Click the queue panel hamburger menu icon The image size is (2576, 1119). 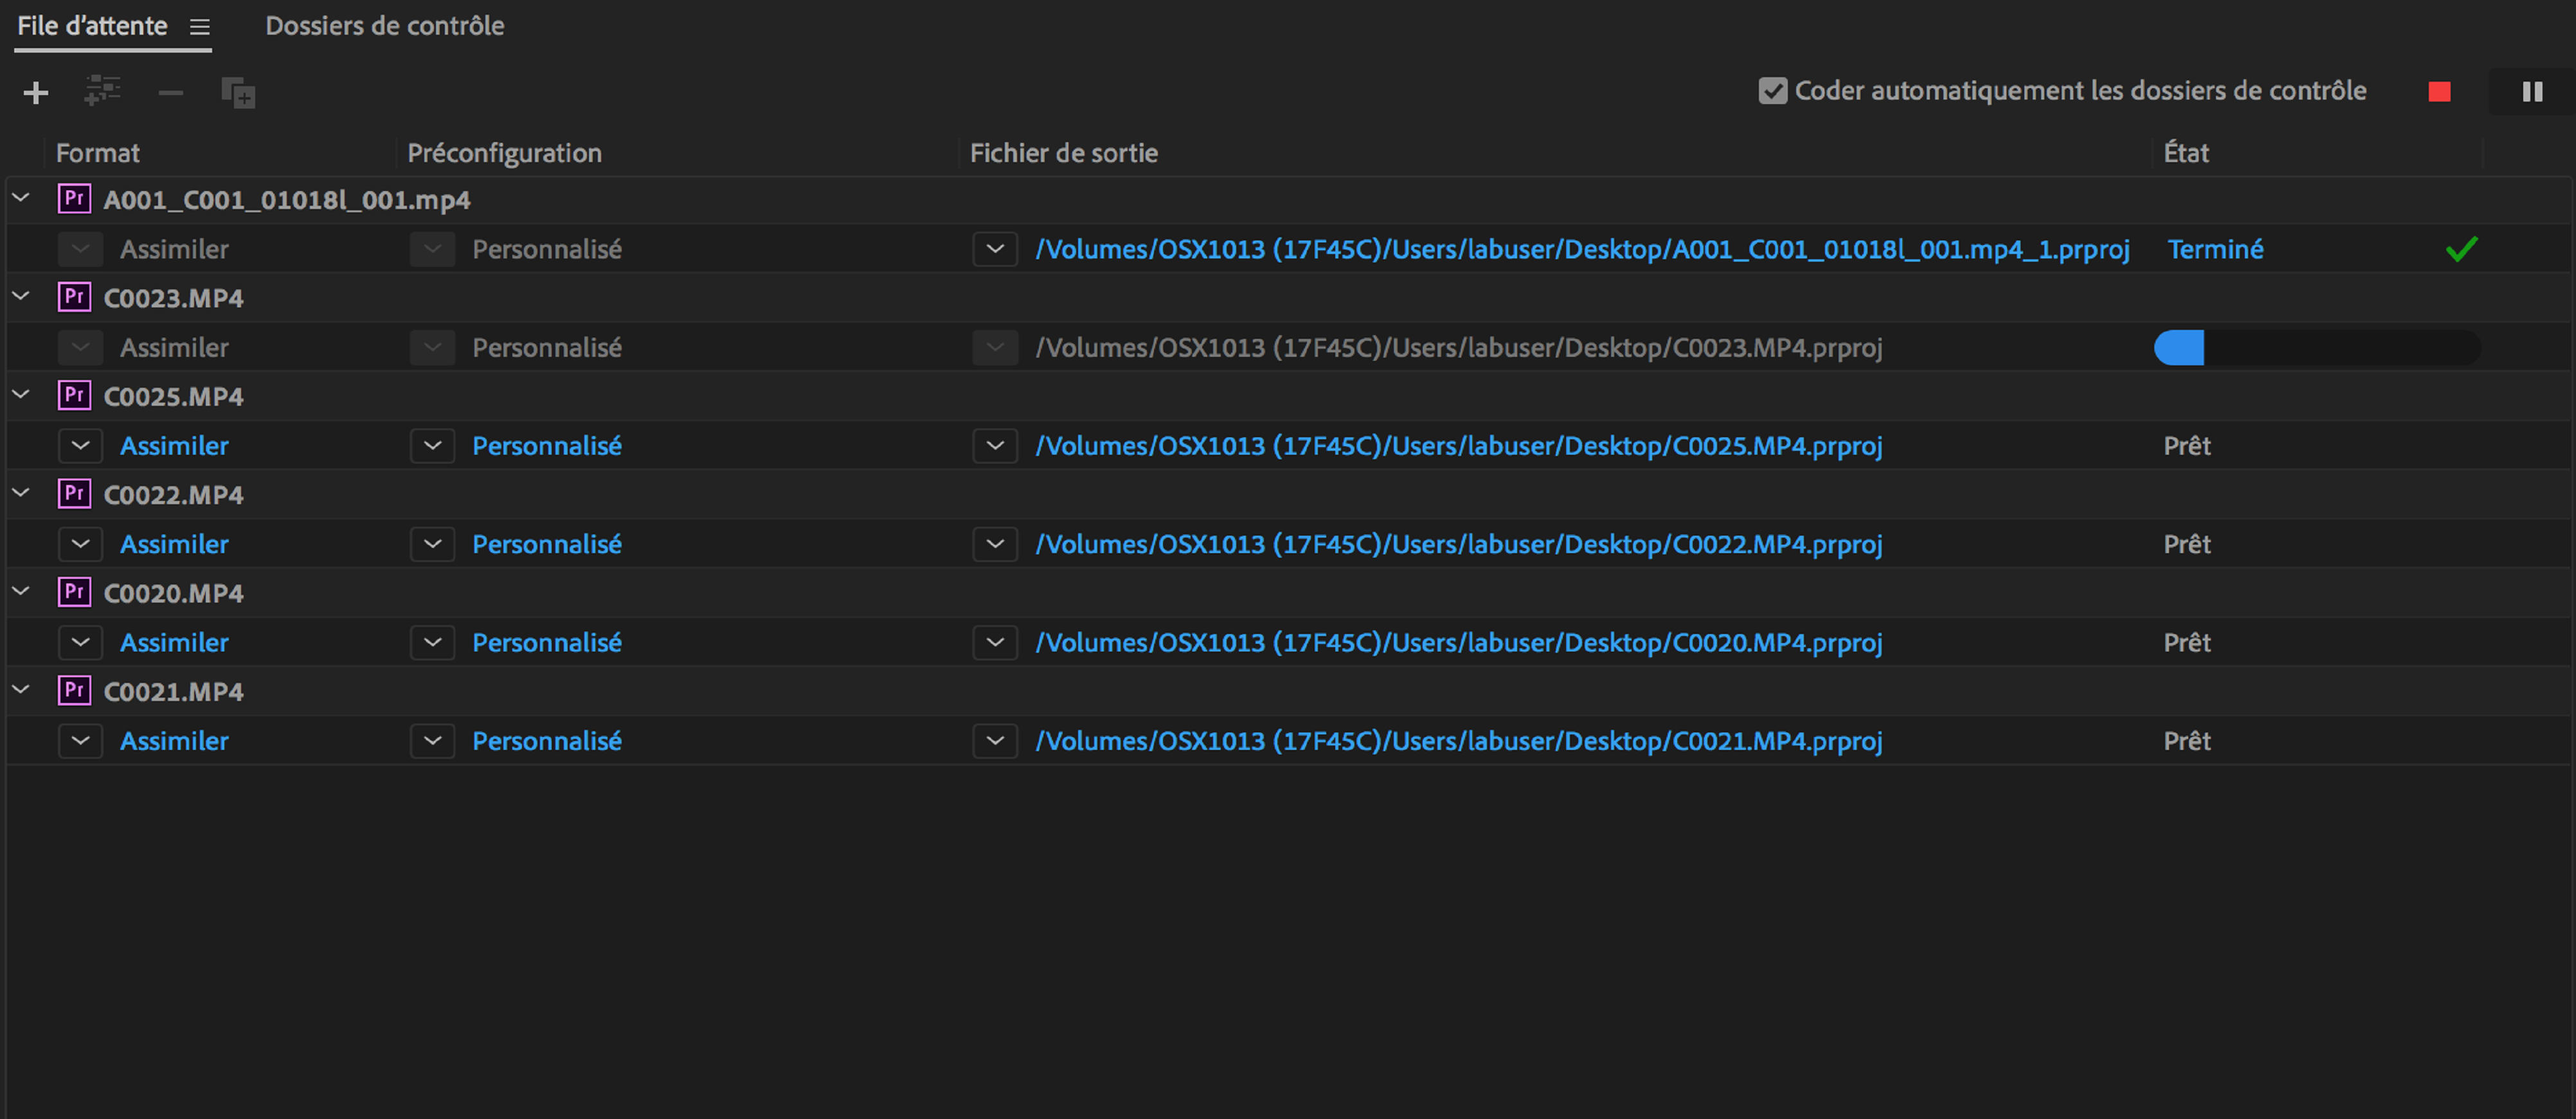200,27
